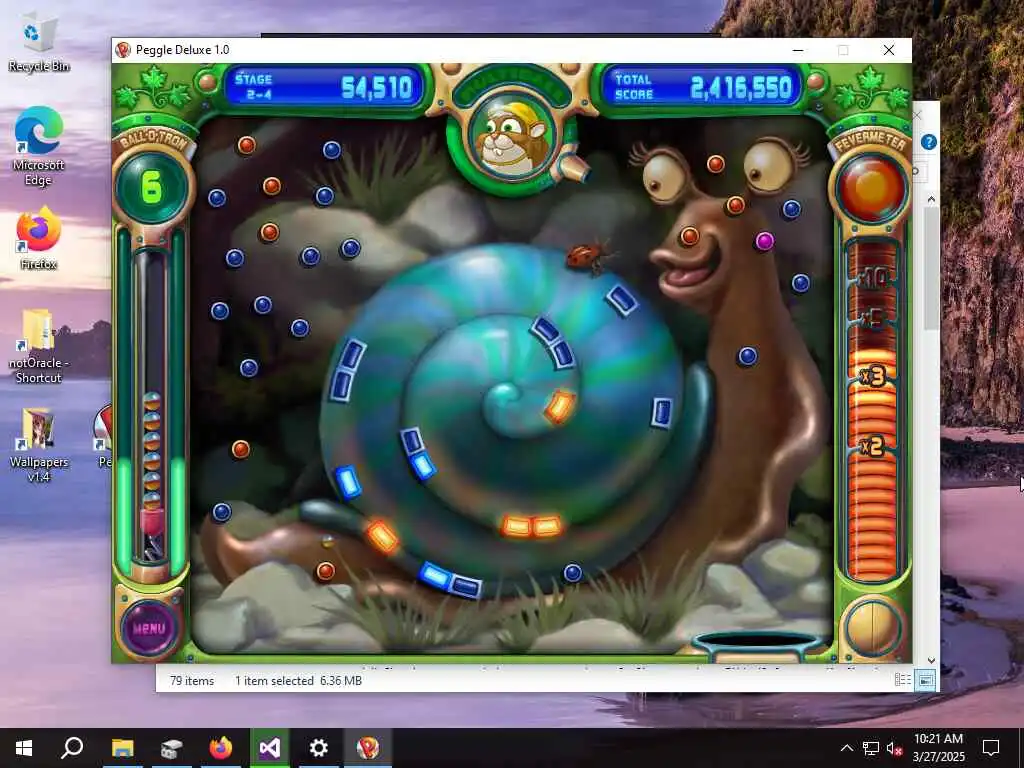The height and width of the screenshot is (768, 1024).
Task: Click the magenta purple bonus peg
Action: tap(765, 241)
